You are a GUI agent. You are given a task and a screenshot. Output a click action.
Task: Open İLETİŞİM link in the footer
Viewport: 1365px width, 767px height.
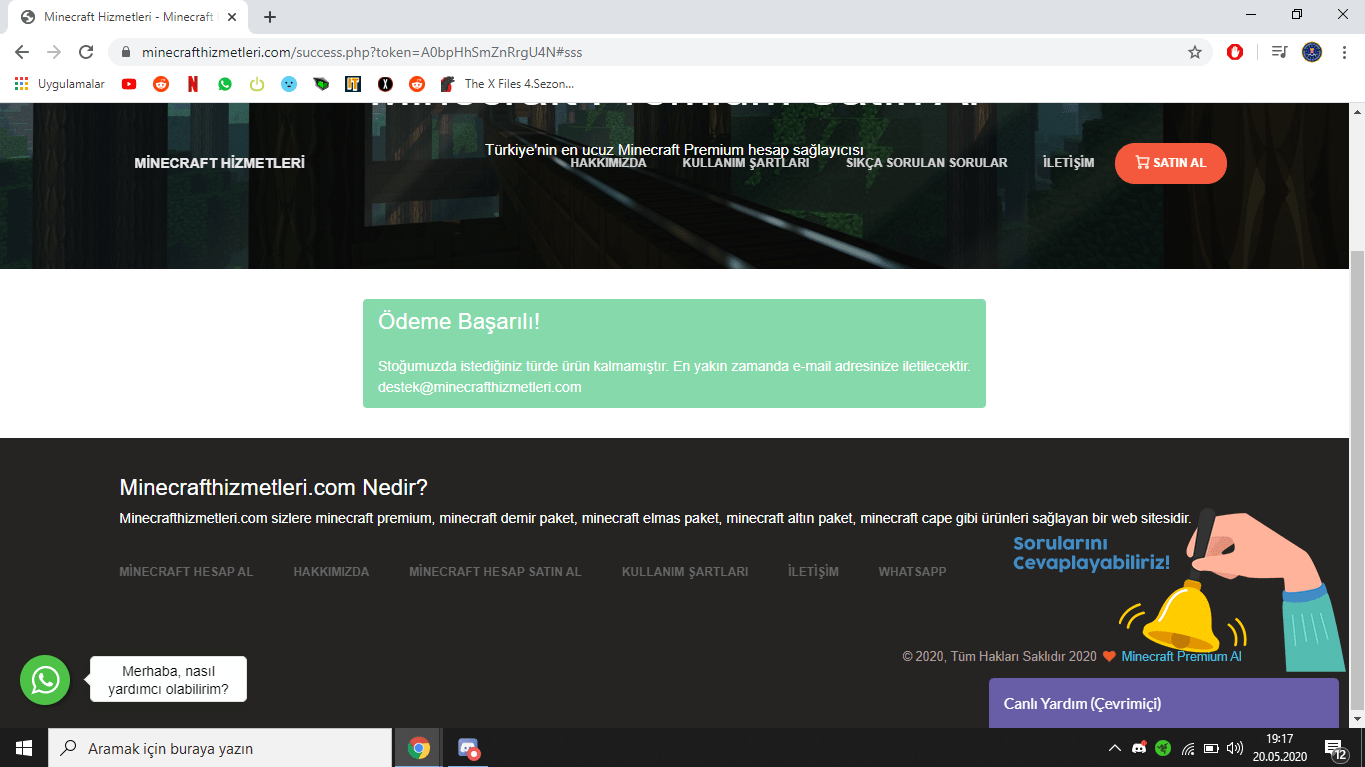pos(813,572)
